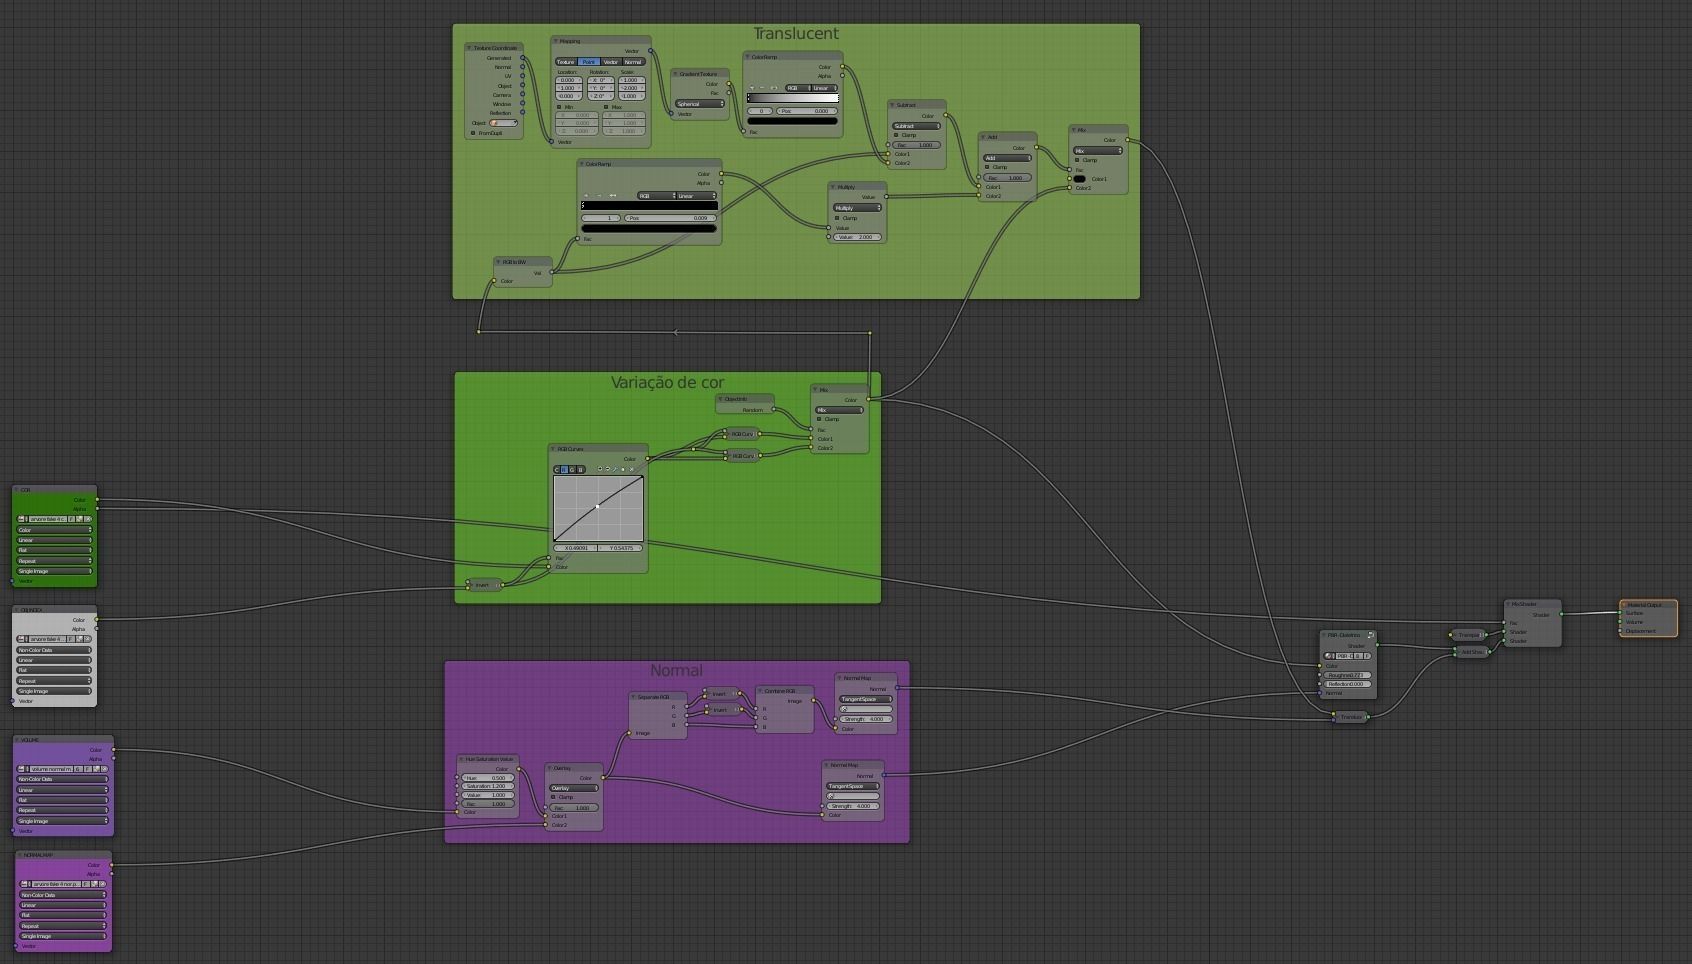Viewport: 1692px width, 964px height.
Task: Click the black color swatch on the lower ColorRamp
Action: (650, 229)
